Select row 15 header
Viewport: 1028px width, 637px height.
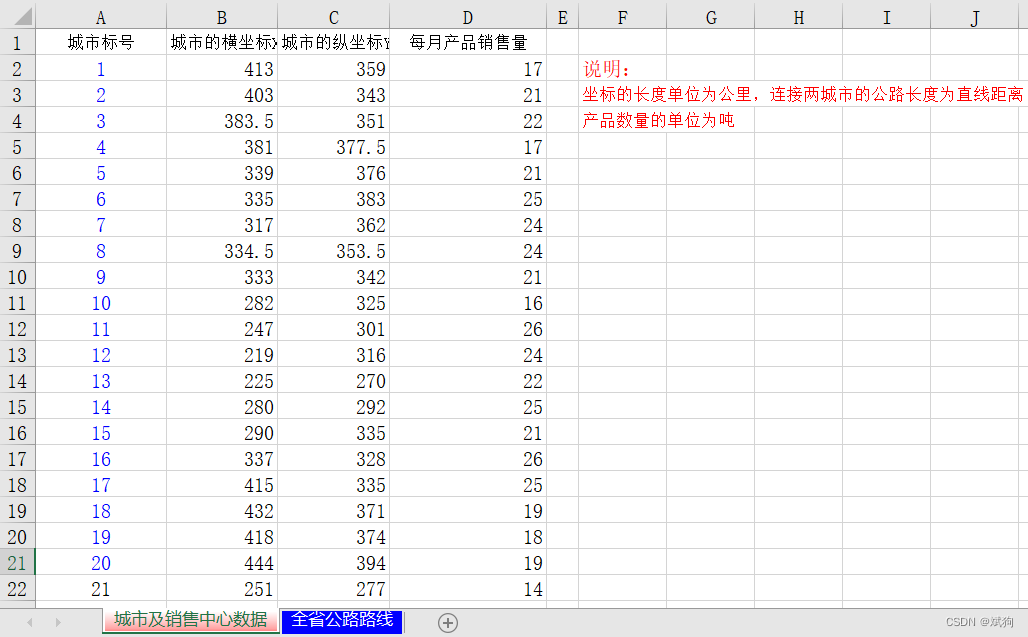pyautogui.click(x=18, y=407)
